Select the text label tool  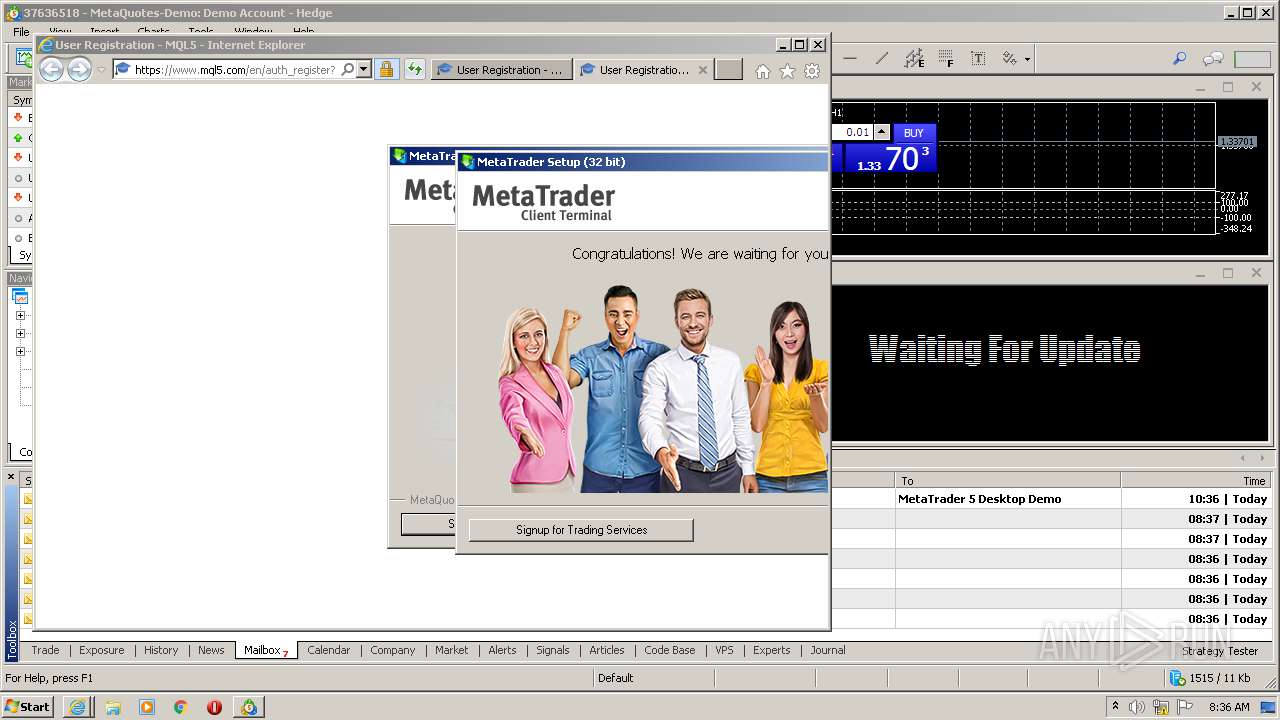click(x=978, y=59)
